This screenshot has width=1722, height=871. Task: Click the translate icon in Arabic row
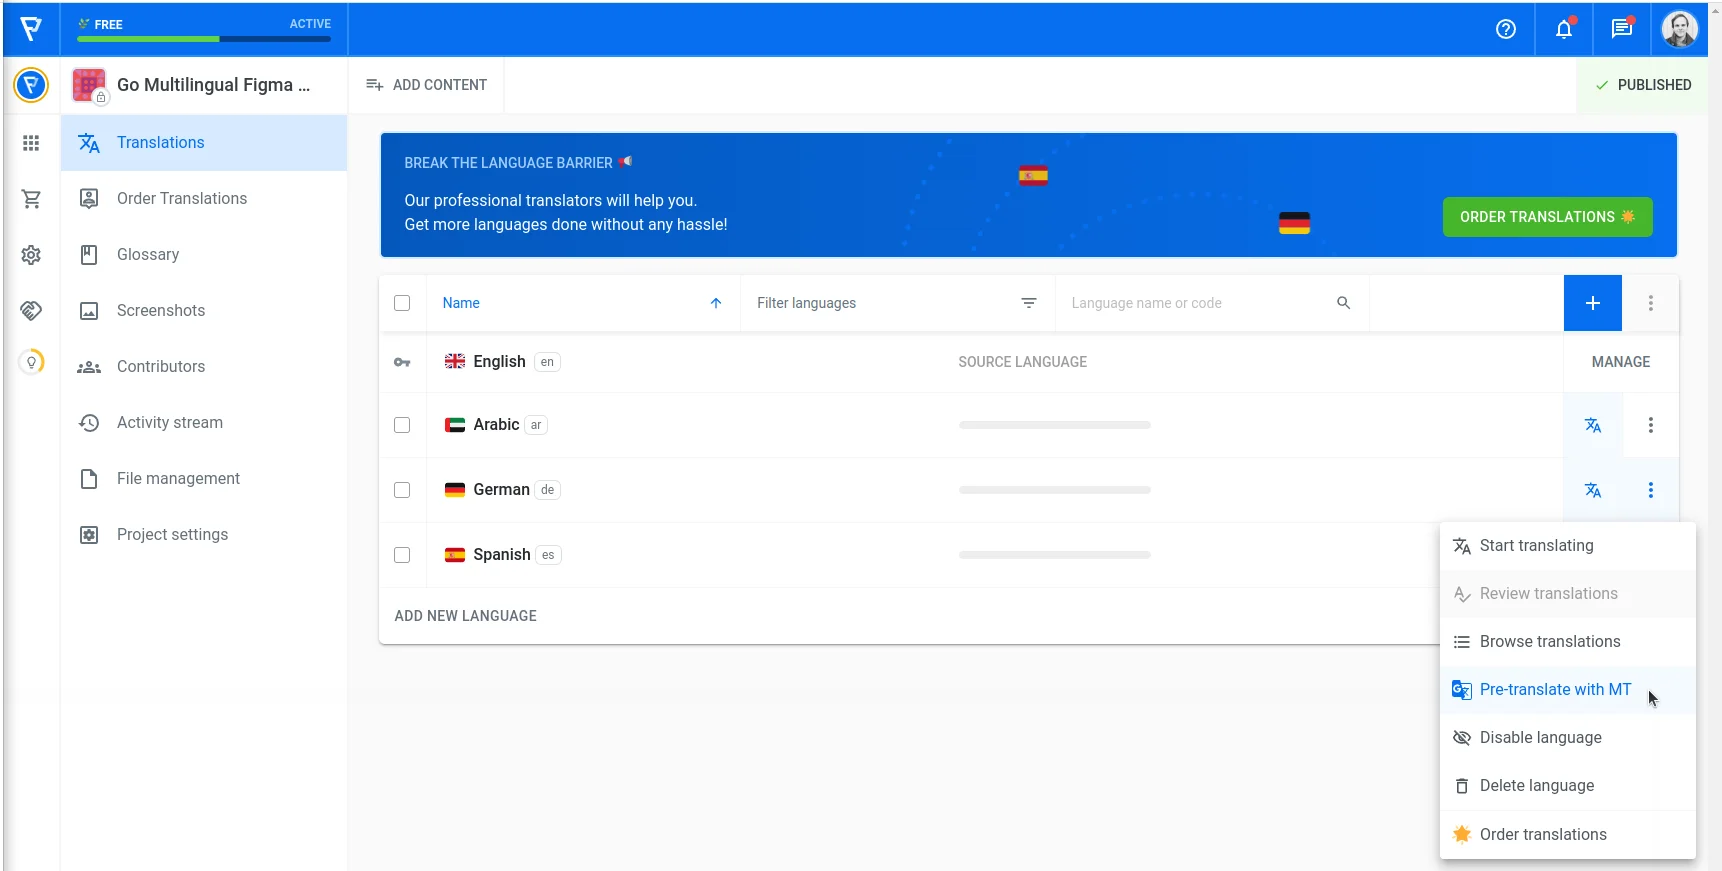point(1592,425)
